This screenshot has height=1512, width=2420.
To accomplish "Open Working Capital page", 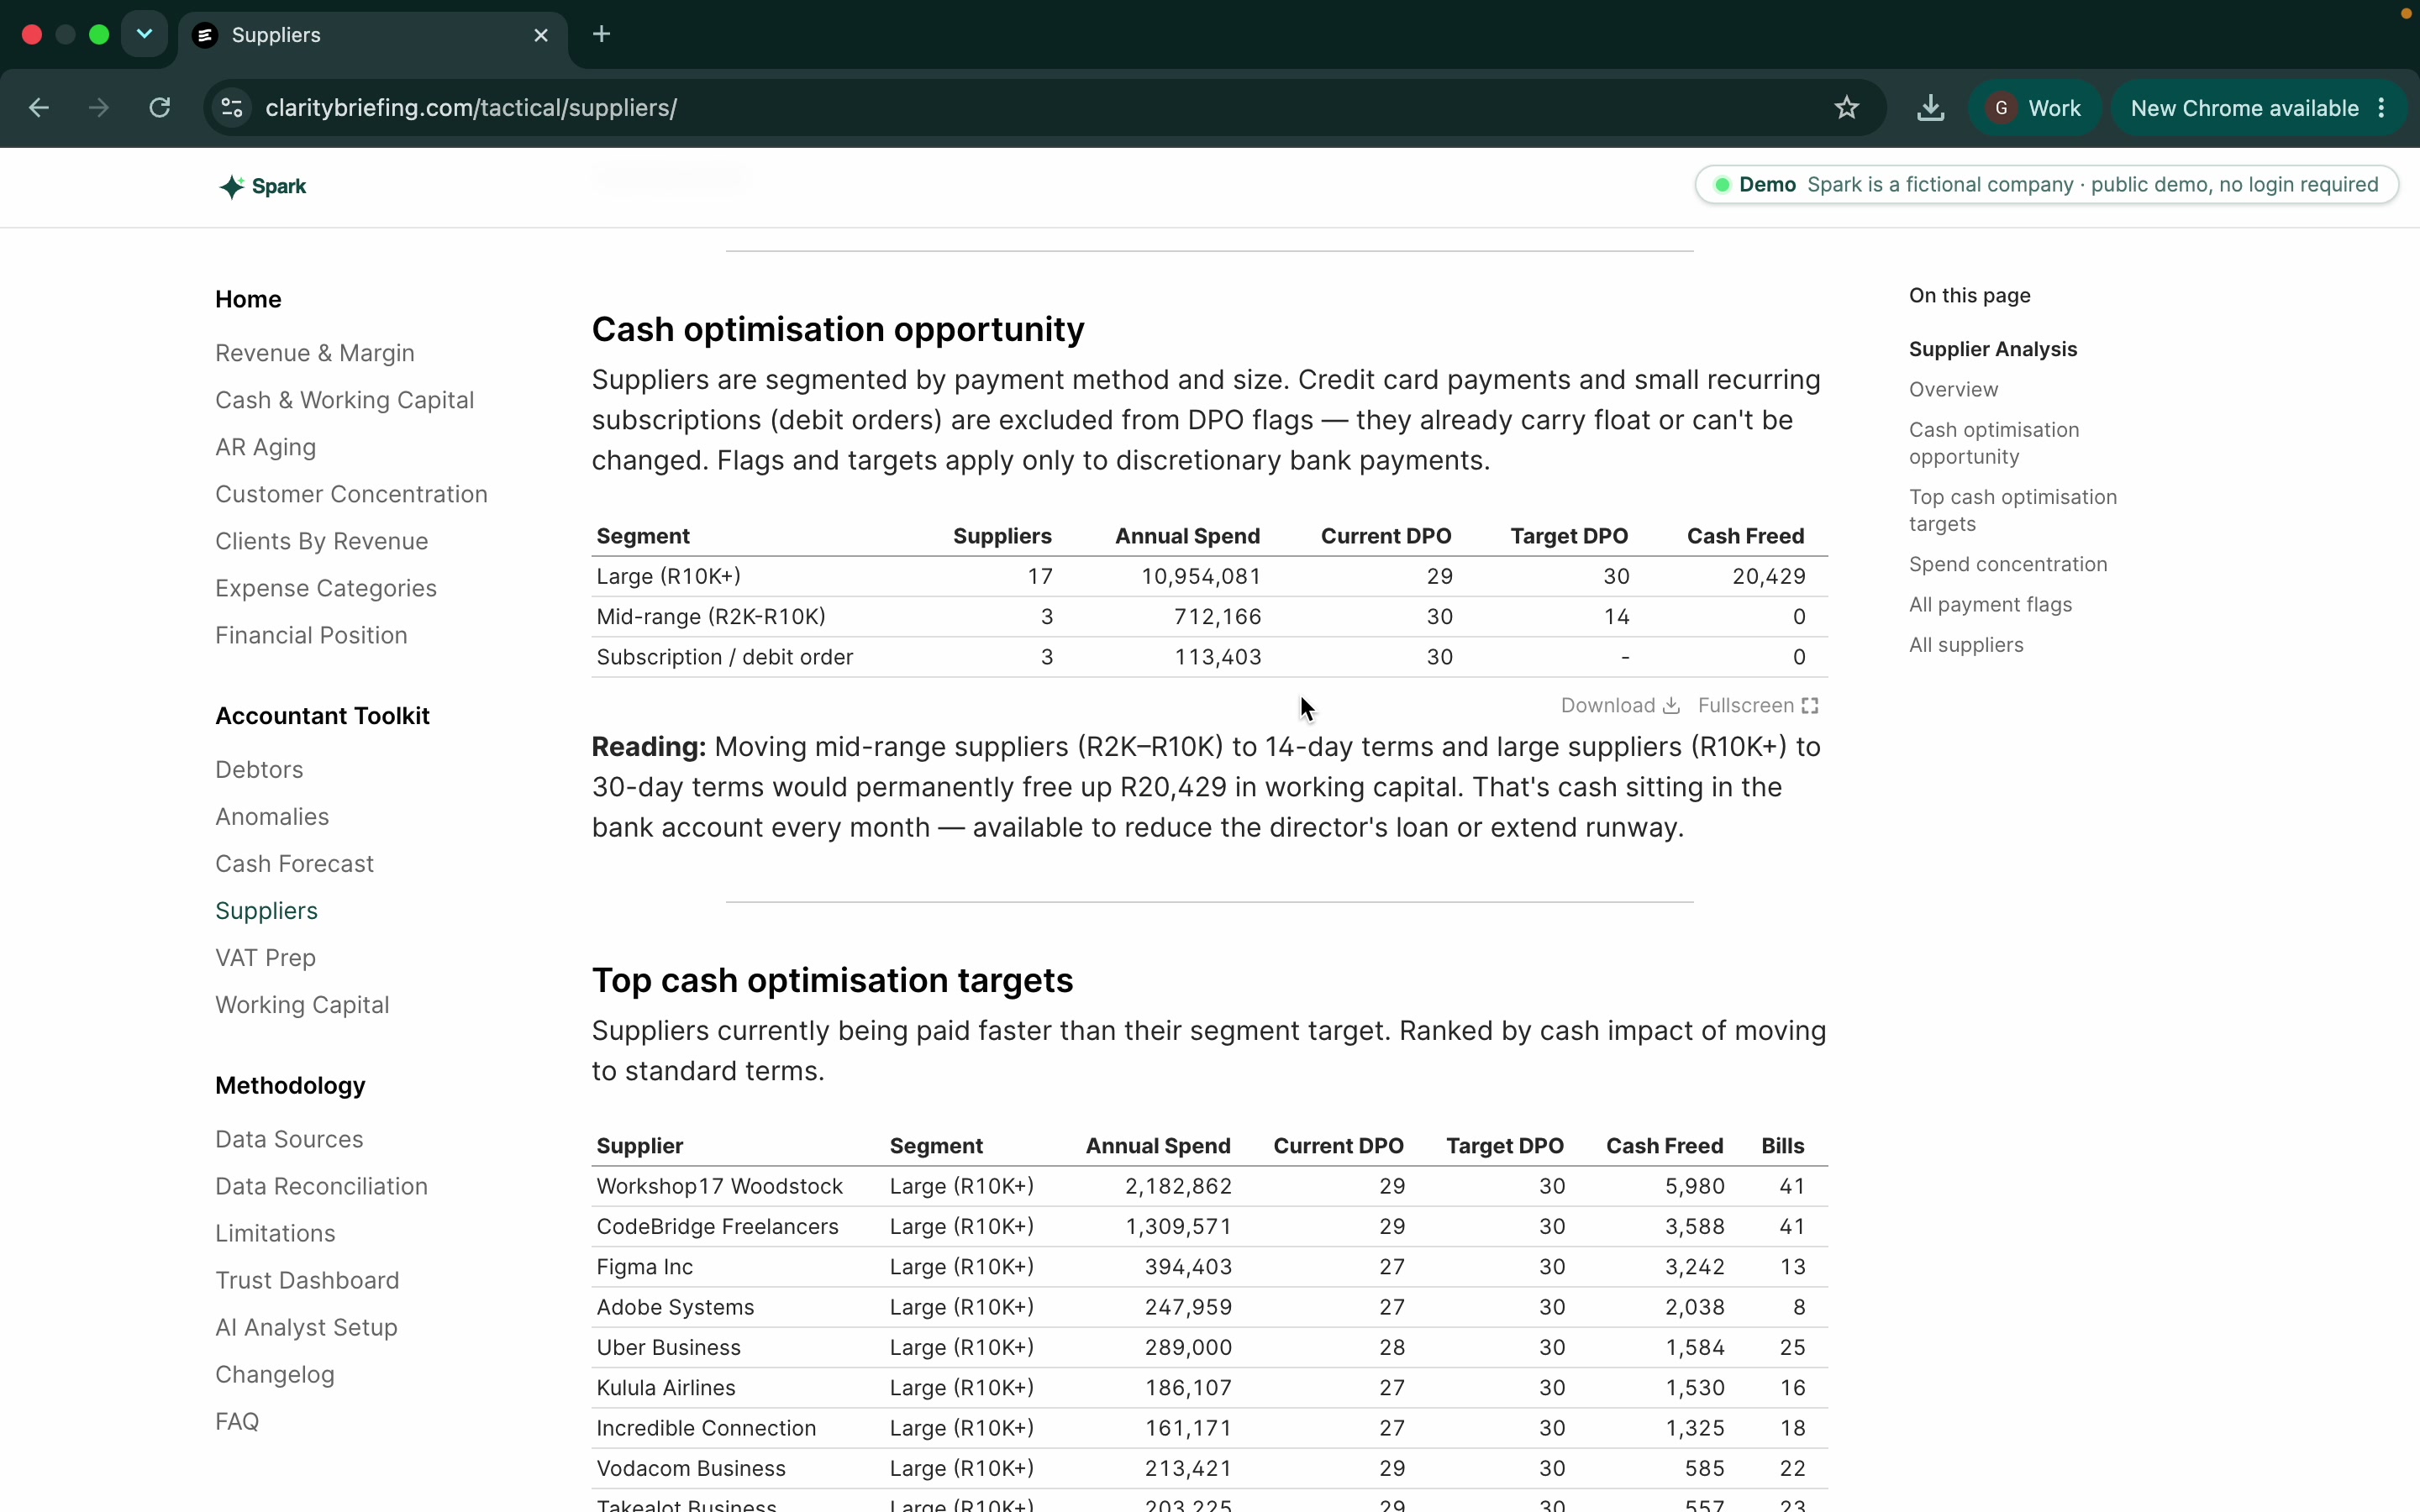I will [x=302, y=1005].
